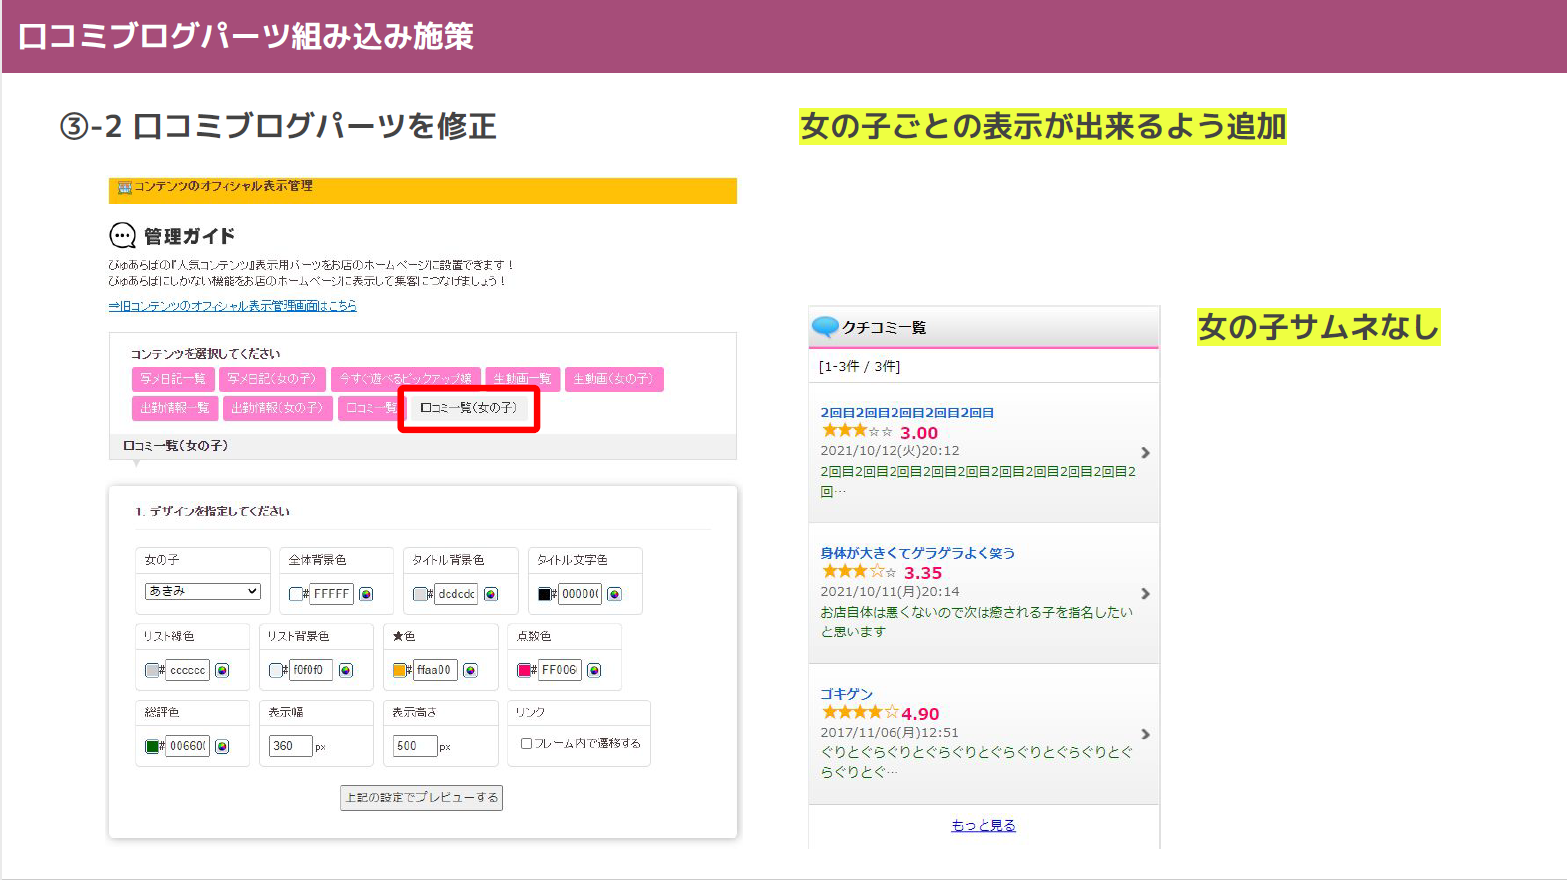
Task: Open the color picker for 全体背景色
Action: (365, 593)
